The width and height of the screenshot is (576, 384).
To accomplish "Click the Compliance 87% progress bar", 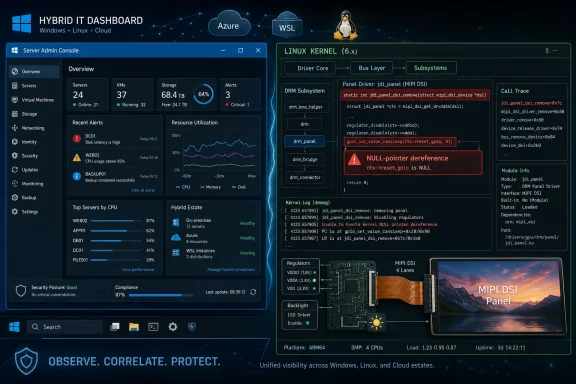I will (x=161, y=295).
